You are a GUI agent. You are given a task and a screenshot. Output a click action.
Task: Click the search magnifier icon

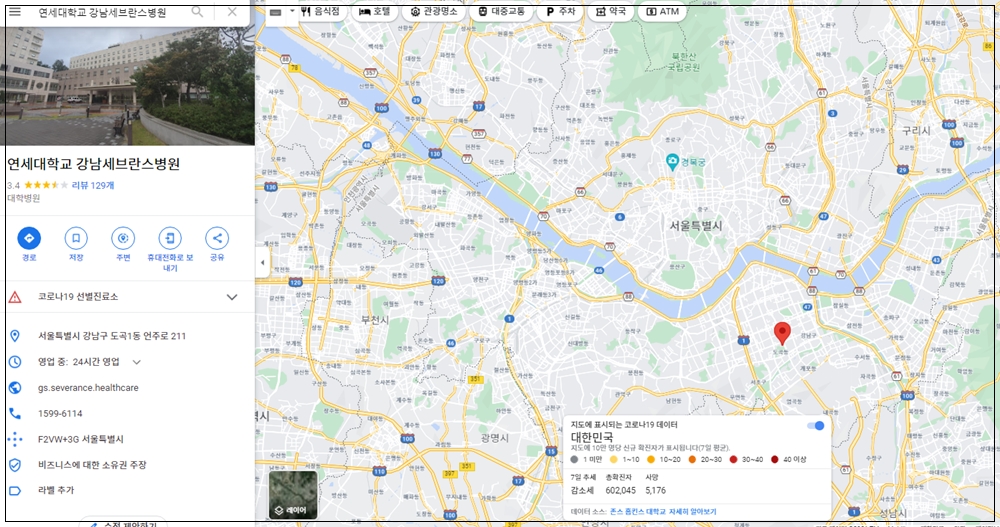click(198, 12)
